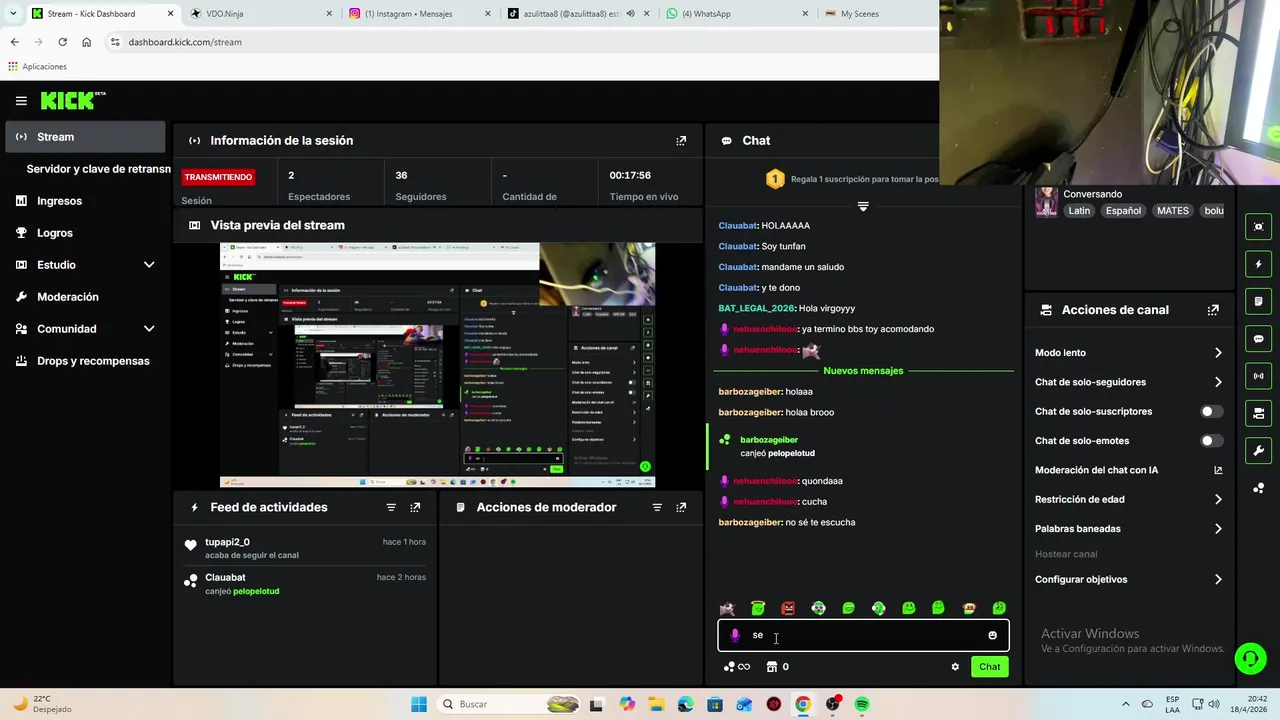Click the broadcast signal icon in the right sidebar
This screenshot has width=1280, height=720.
pos(1258,376)
